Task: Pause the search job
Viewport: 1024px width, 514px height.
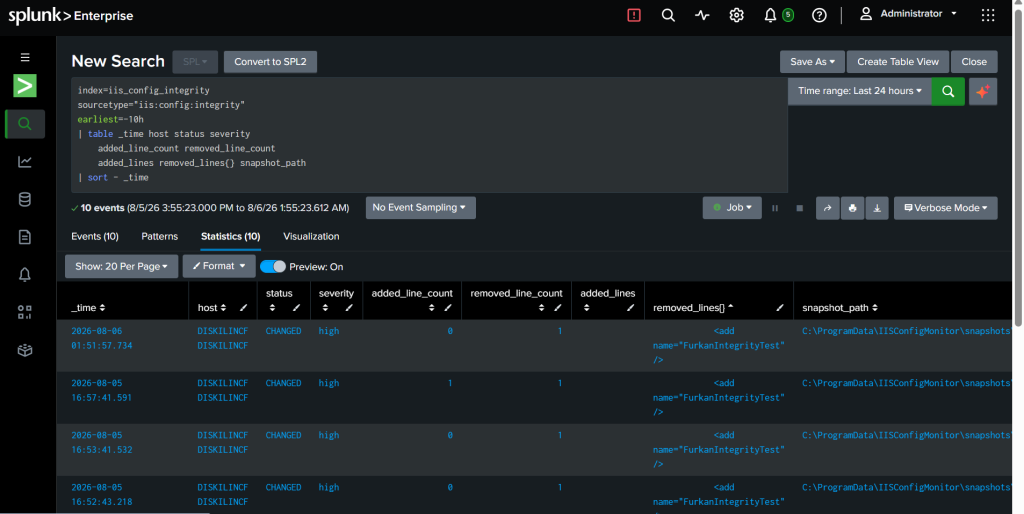Action: (x=775, y=208)
